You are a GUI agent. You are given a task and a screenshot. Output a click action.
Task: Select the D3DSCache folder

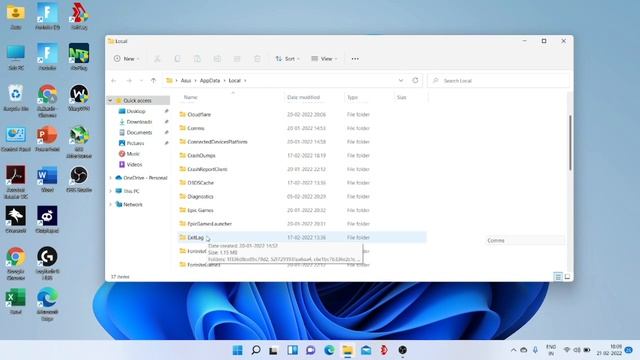(x=302, y=183)
